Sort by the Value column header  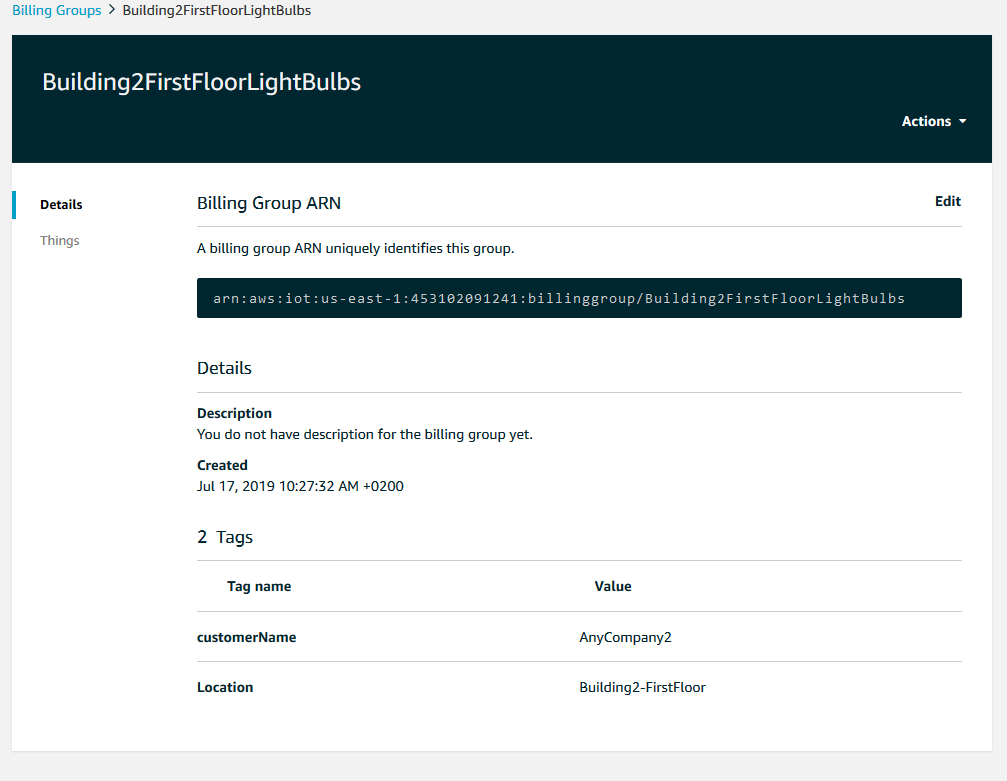point(613,586)
